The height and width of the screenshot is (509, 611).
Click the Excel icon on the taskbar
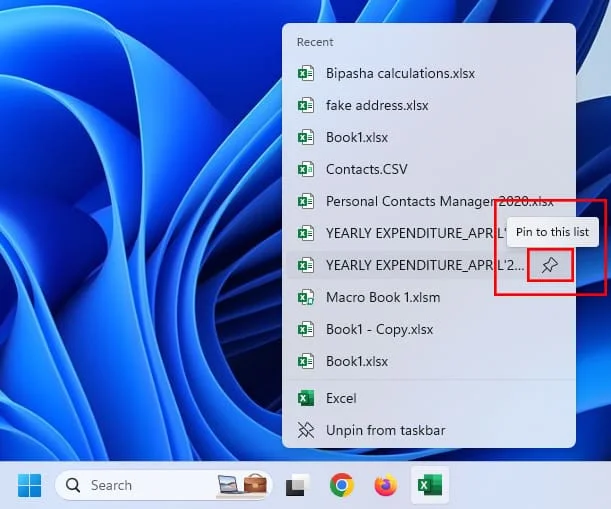[x=430, y=485]
